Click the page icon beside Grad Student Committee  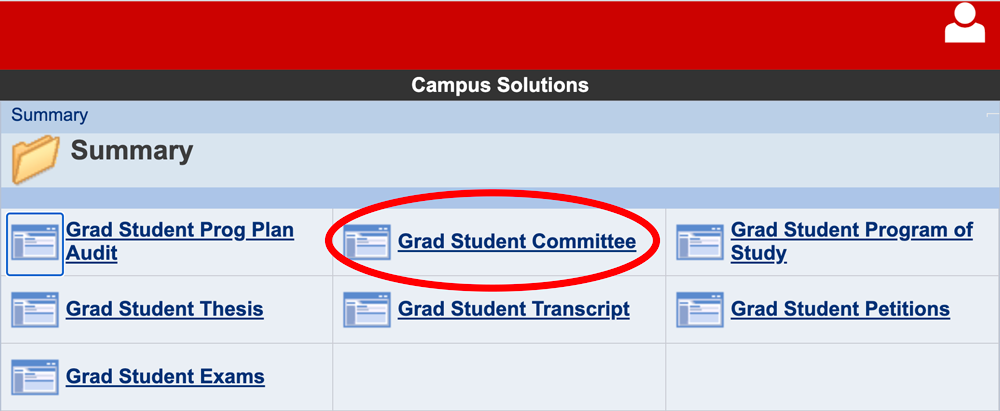click(x=367, y=242)
